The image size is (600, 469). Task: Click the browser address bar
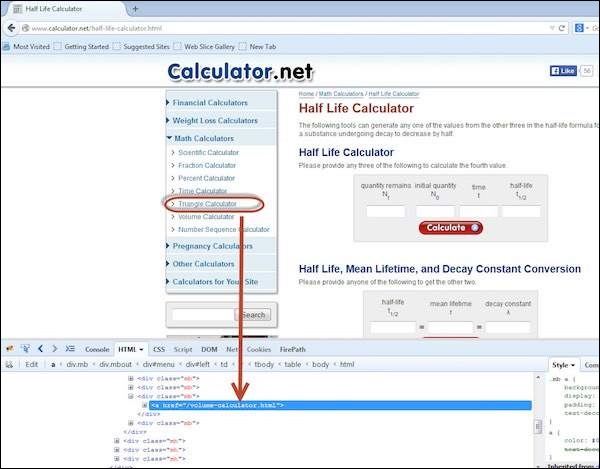[x=287, y=28]
